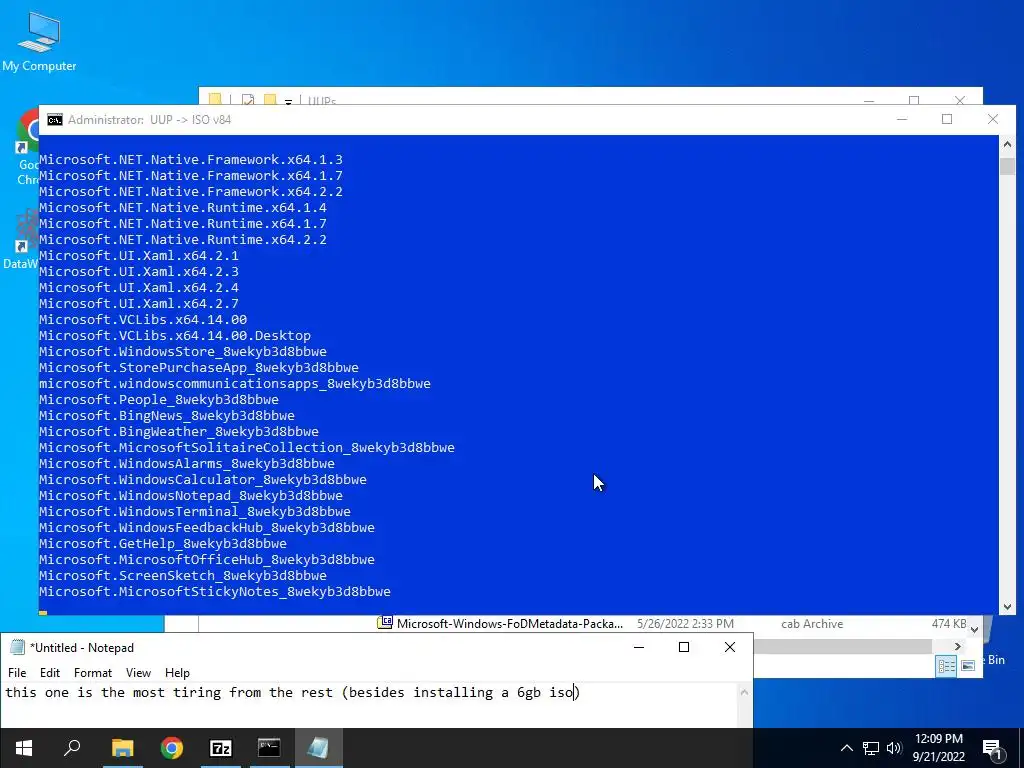The width and height of the screenshot is (1024, 768).
Task: Maximize the Notepad window
Action: (x=684, y=647)
